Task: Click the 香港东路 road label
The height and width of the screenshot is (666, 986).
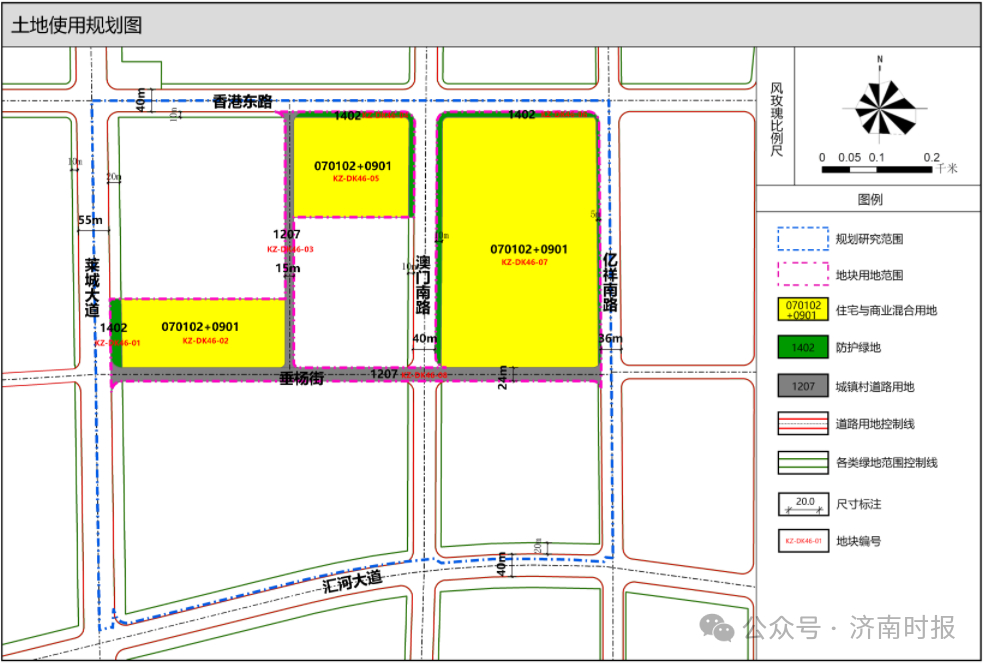Action: point(242,101)
